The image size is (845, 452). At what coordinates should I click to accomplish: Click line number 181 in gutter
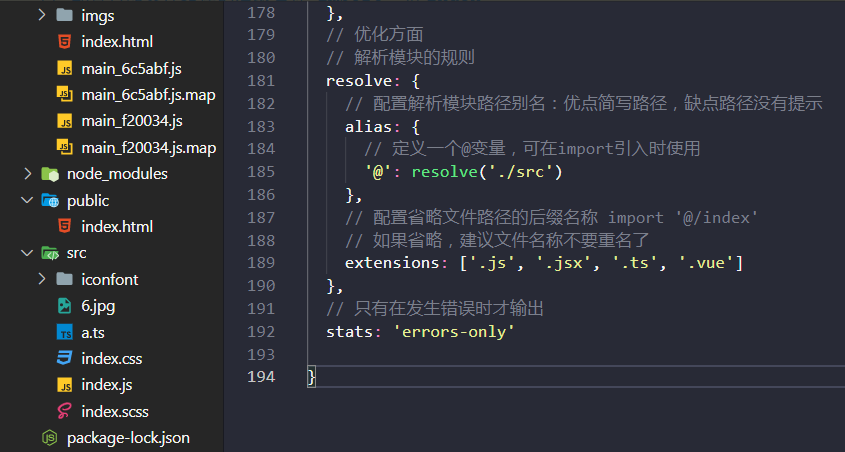coord(261,81)
